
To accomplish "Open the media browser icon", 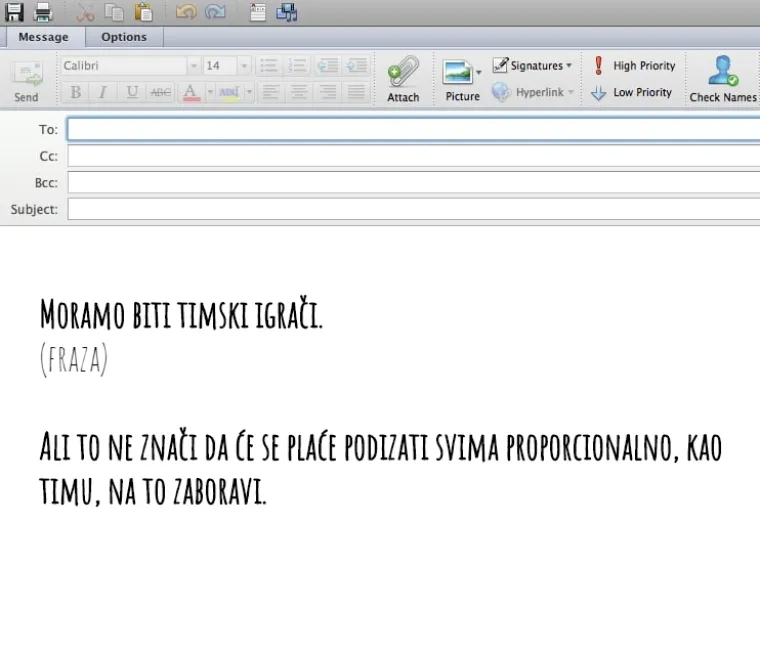I will pyautogui.click(x=287, y=12).
